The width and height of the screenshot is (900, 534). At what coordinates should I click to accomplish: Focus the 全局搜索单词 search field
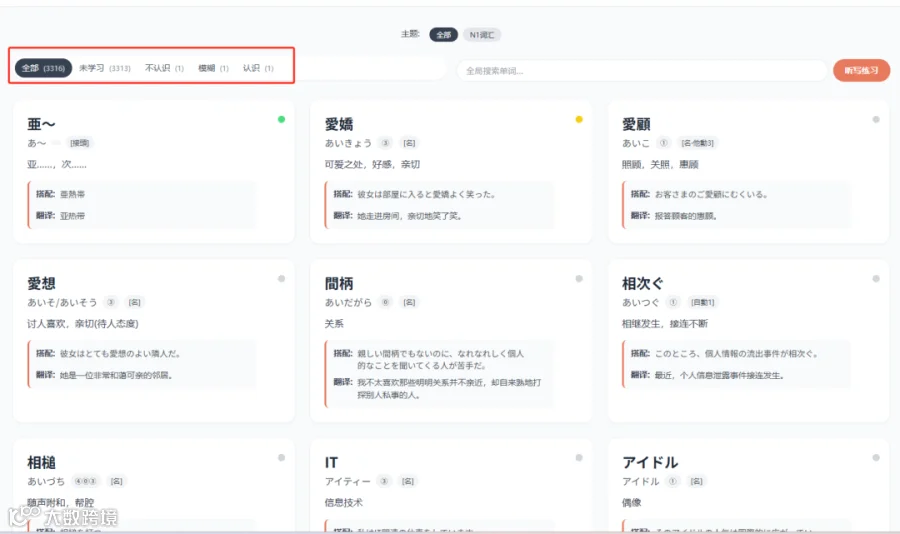[x=642, y=71]
